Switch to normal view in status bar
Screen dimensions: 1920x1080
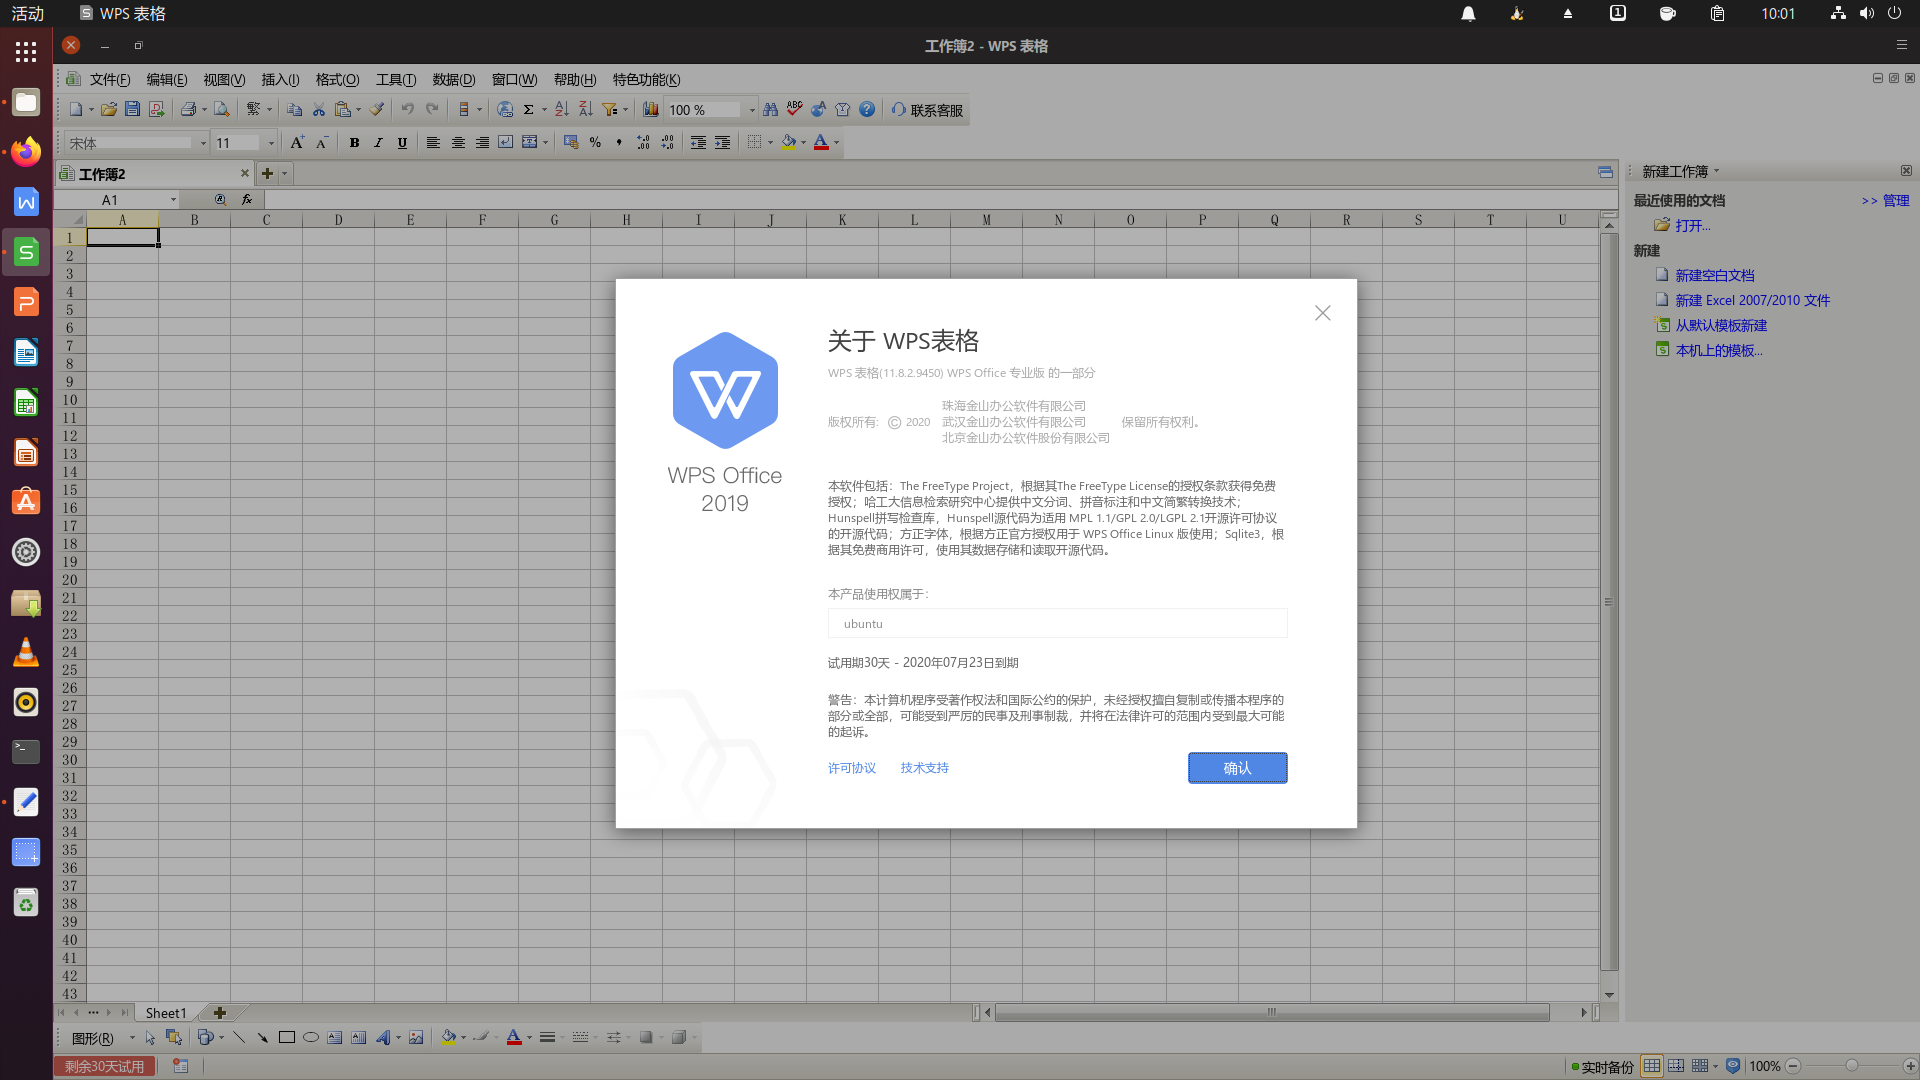click(1652, 1066)
